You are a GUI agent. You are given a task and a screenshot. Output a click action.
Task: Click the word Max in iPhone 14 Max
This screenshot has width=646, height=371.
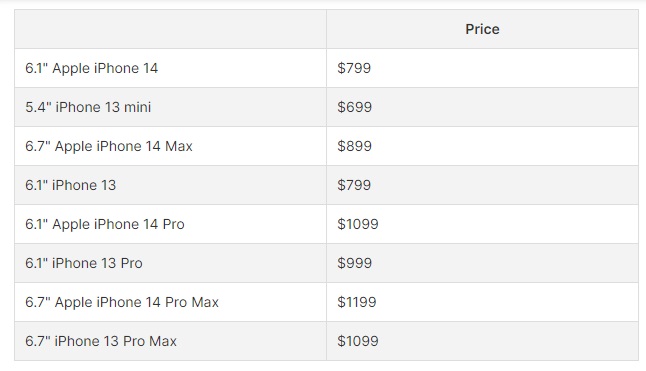pos(179,146)
